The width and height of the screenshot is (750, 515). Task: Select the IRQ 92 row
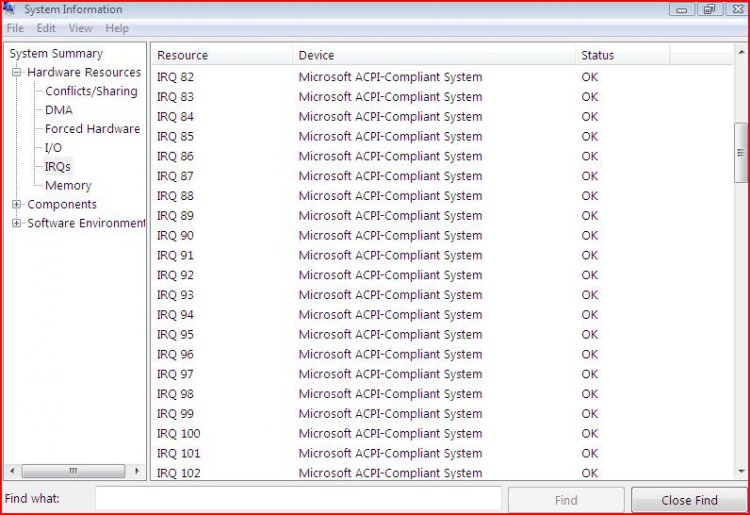coord(441,275)
